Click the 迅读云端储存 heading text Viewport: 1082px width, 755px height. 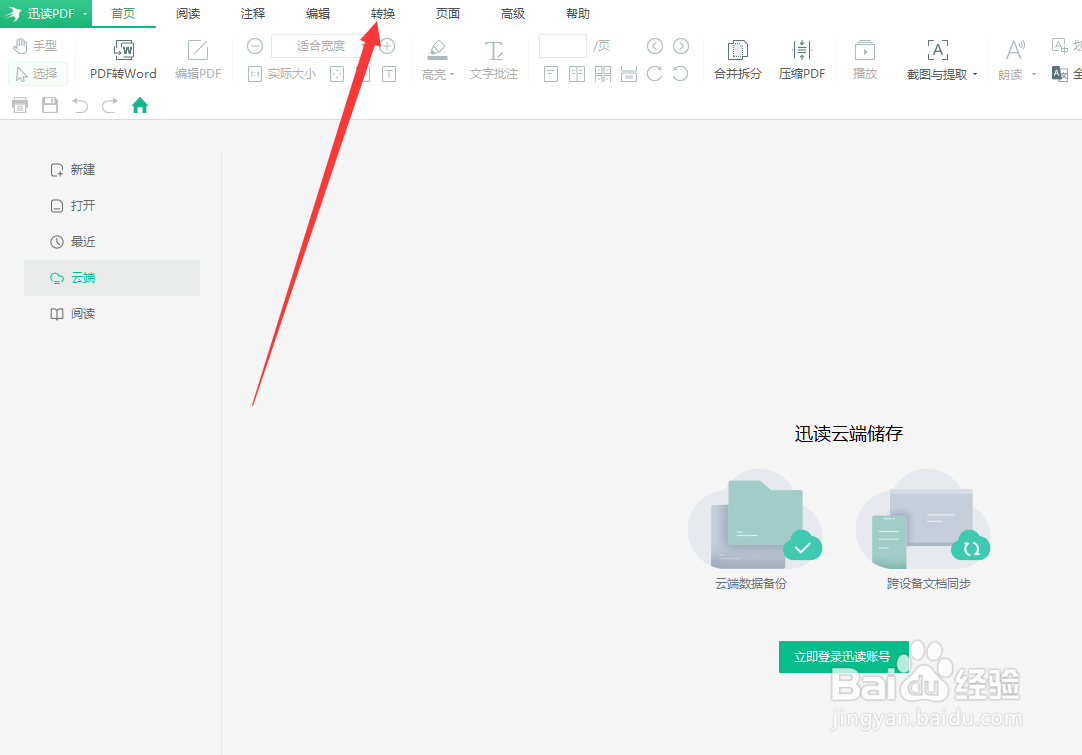[849, 433]
